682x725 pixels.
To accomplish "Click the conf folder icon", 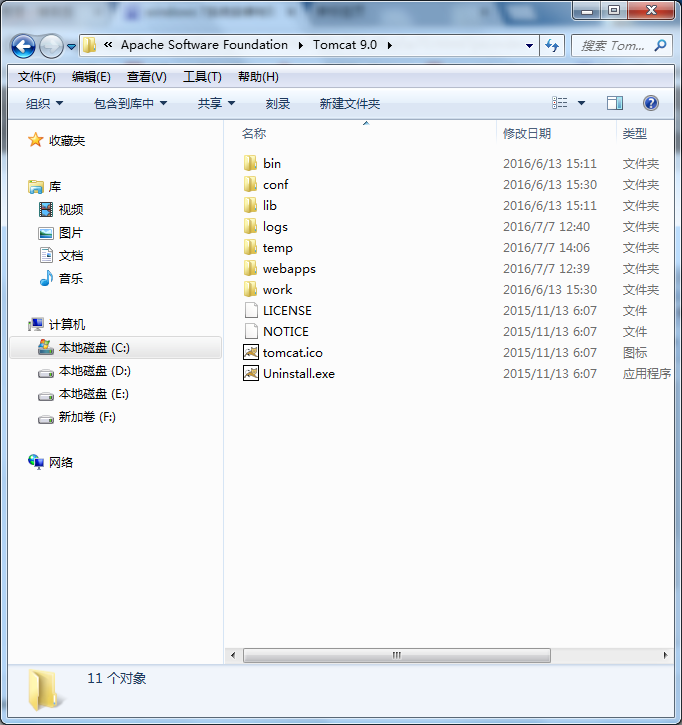I will pos(250,184).
